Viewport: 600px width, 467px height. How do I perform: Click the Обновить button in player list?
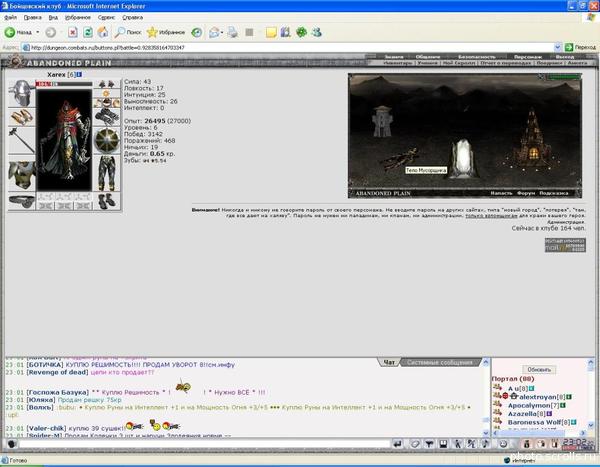[539, 370]
